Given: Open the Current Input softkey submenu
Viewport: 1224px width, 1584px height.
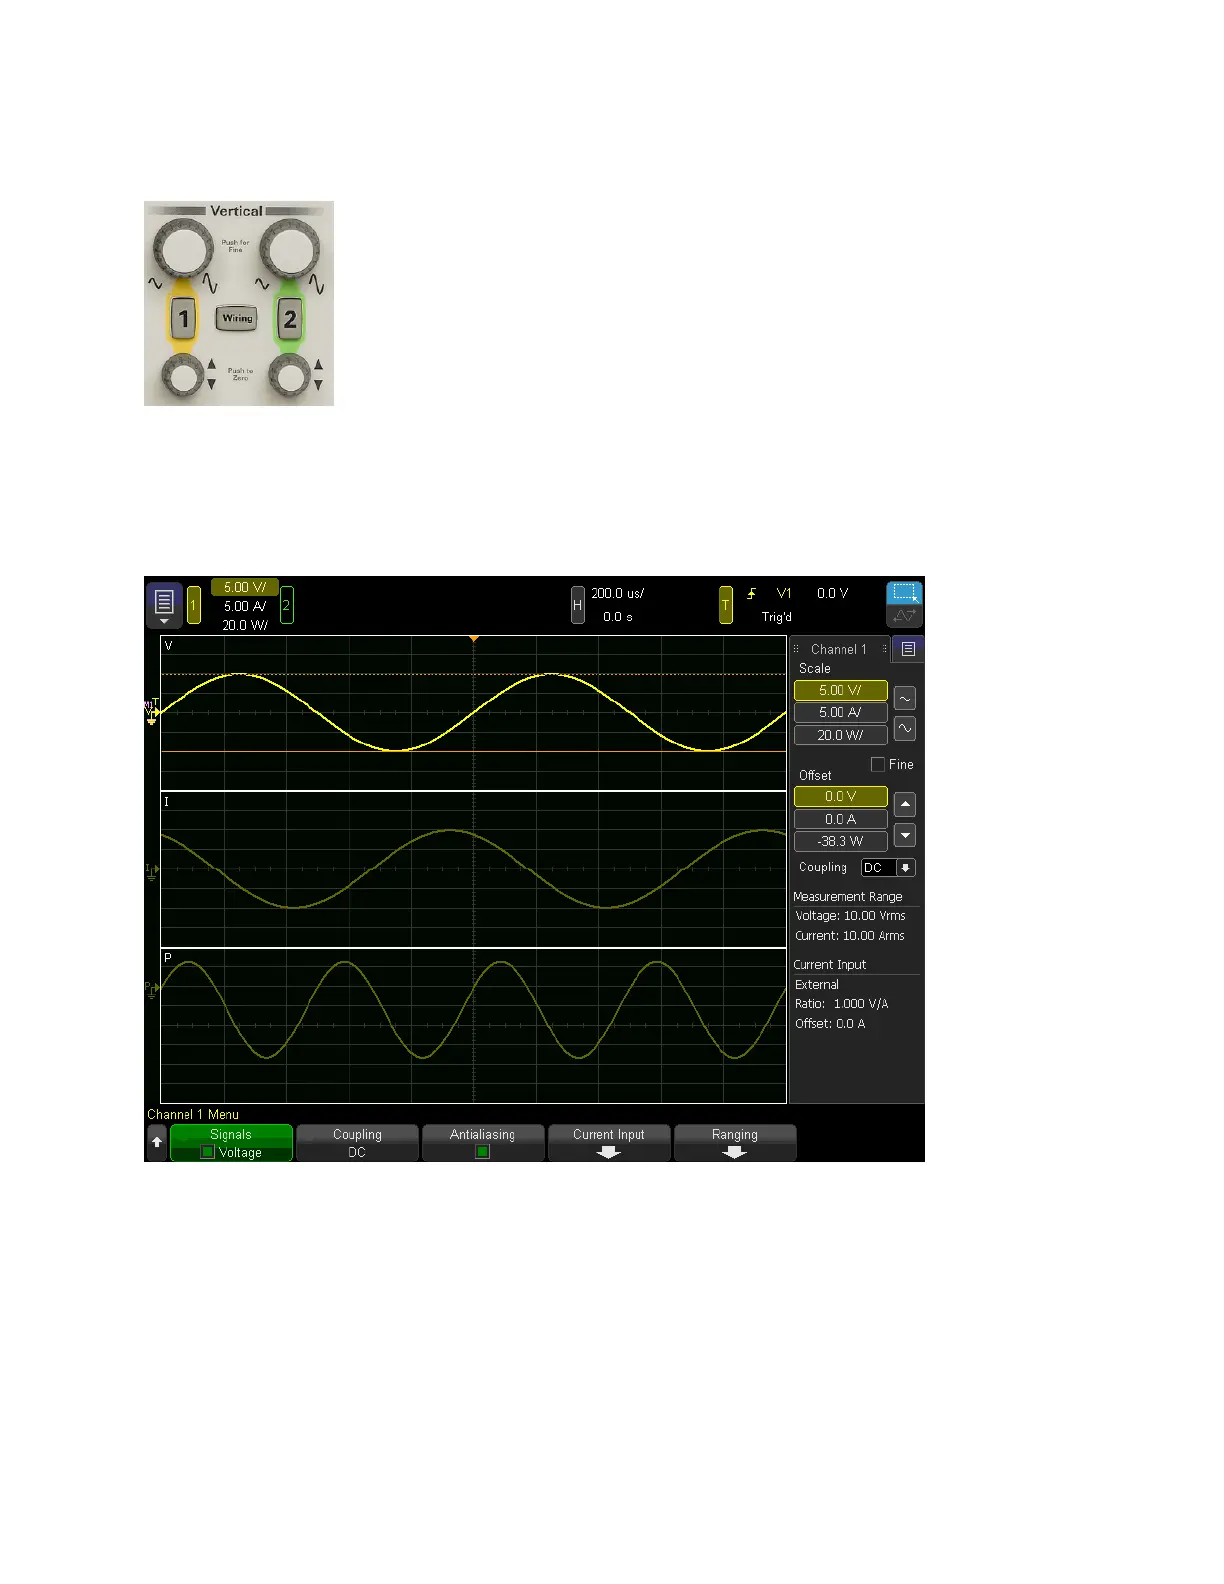Looking at the screenshot, I should pyautogui.click(x=609, y=1143).
